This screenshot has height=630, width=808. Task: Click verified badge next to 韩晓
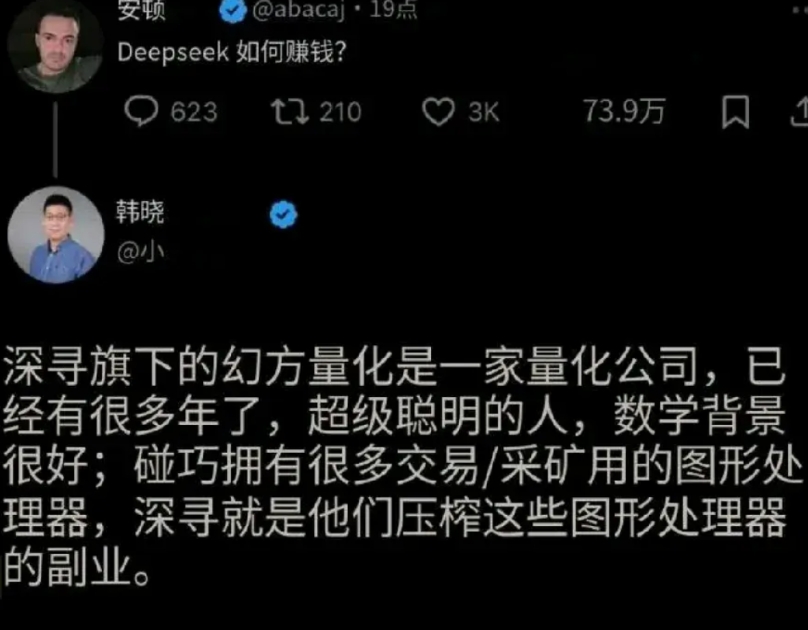click(x=283, y=214)
